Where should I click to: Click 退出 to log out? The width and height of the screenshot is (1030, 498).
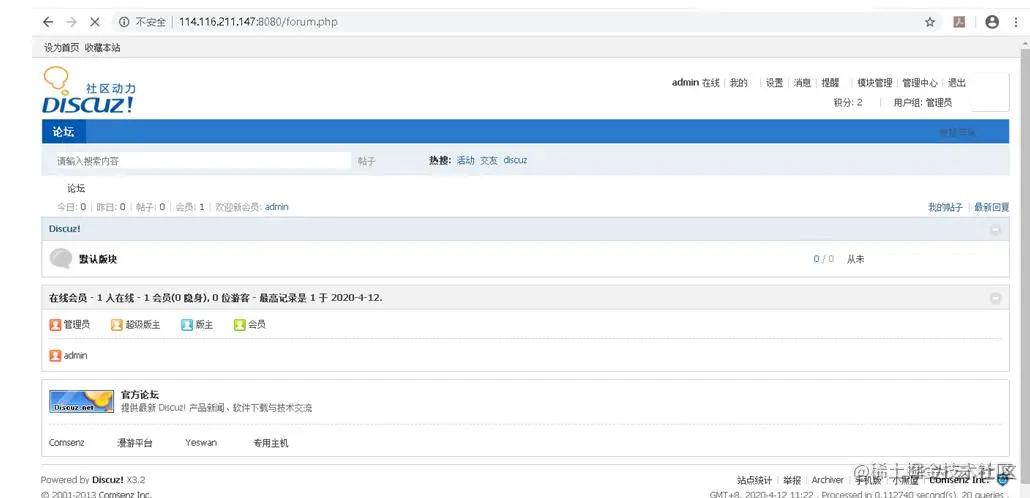[956, 83]
